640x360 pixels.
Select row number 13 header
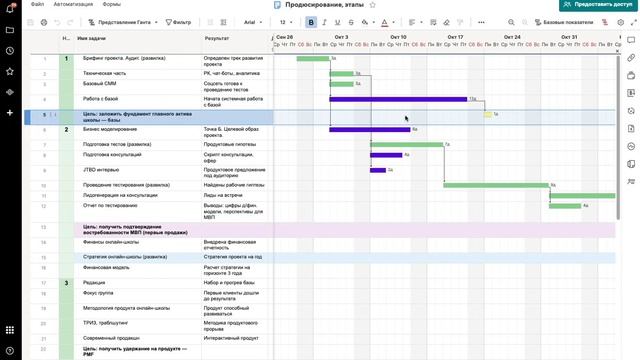point(44,227)
